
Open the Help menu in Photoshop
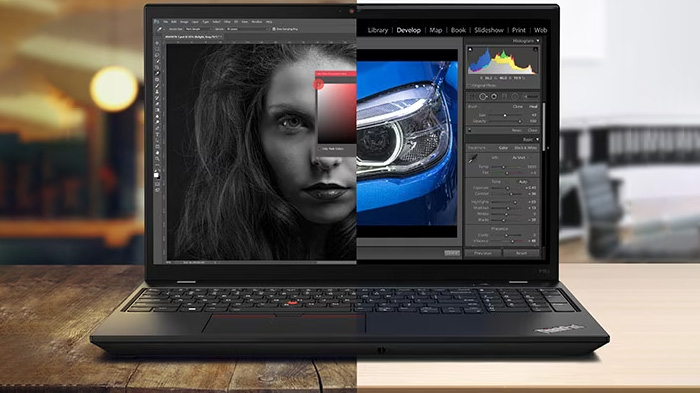coord(269,22)
